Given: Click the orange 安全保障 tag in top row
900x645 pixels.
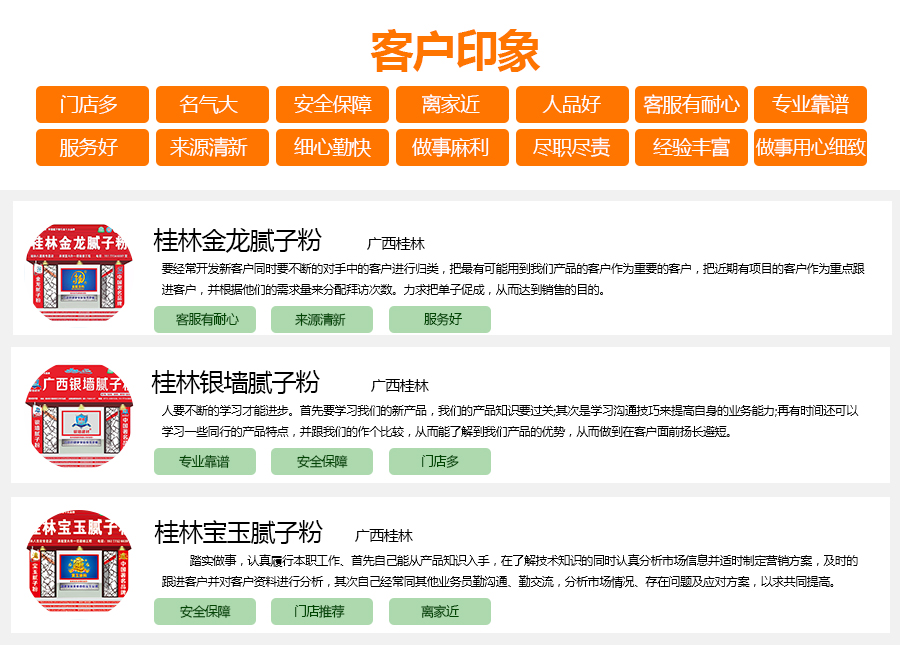Looking at the screenshot, I should (332, 104).
